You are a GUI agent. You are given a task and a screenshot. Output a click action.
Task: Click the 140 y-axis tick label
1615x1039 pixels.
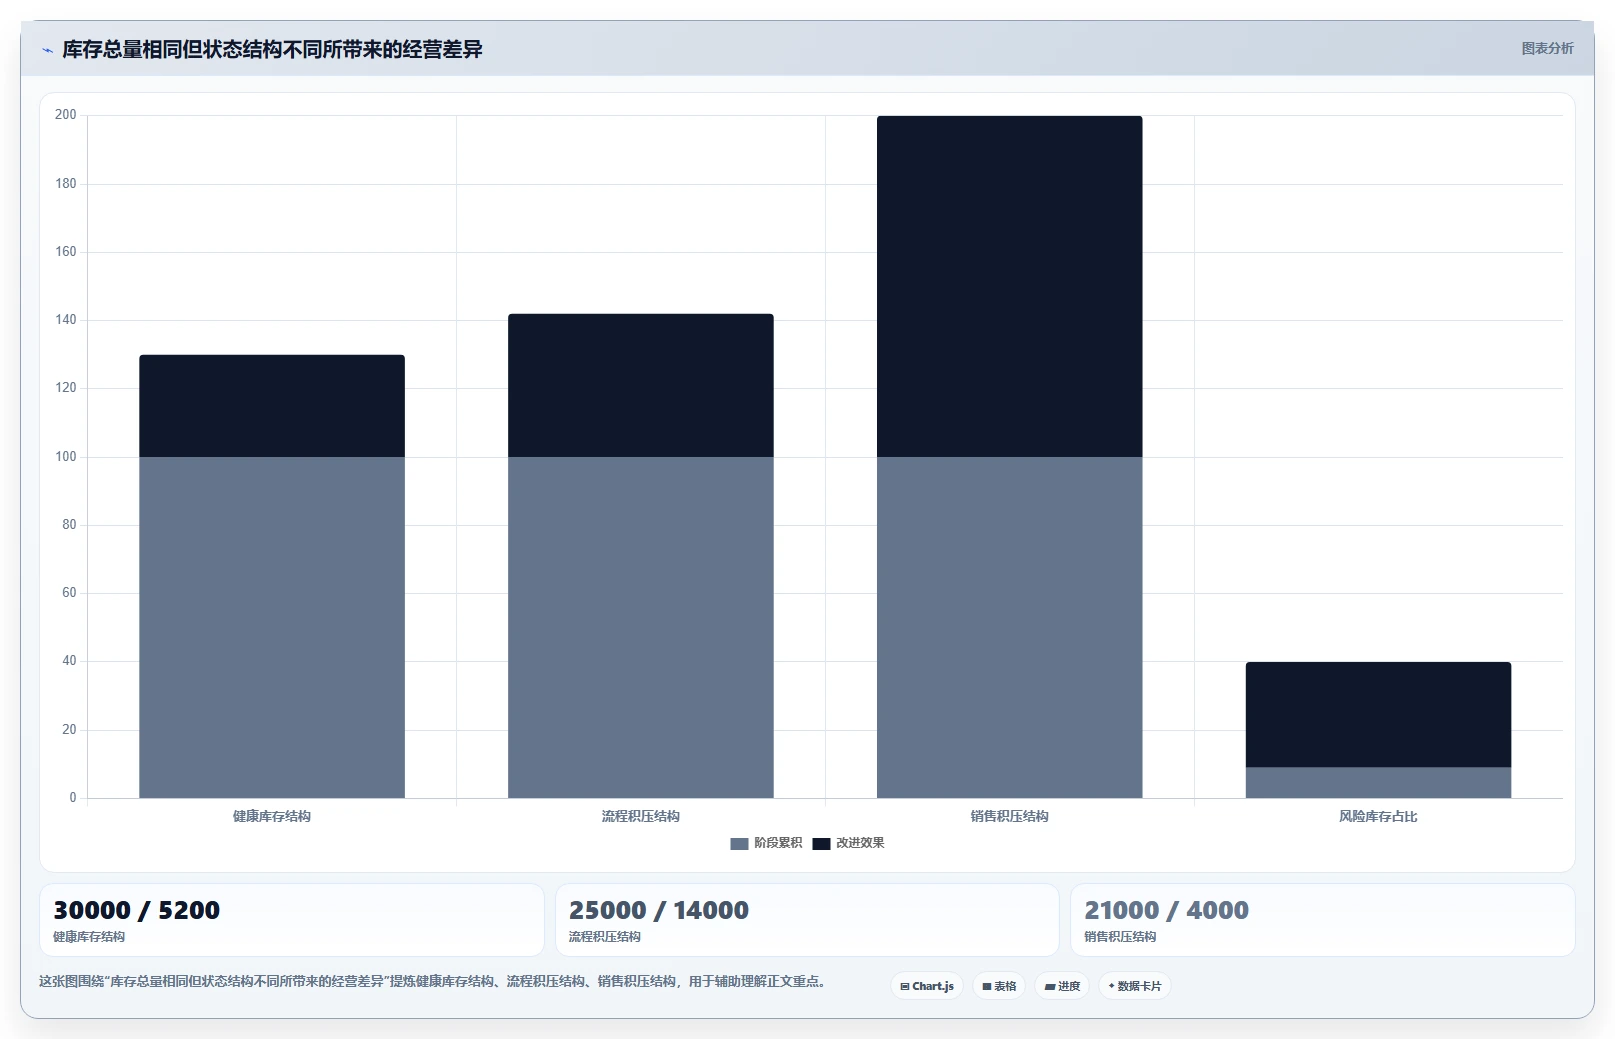pyautogui.click(x=66, y=320)
